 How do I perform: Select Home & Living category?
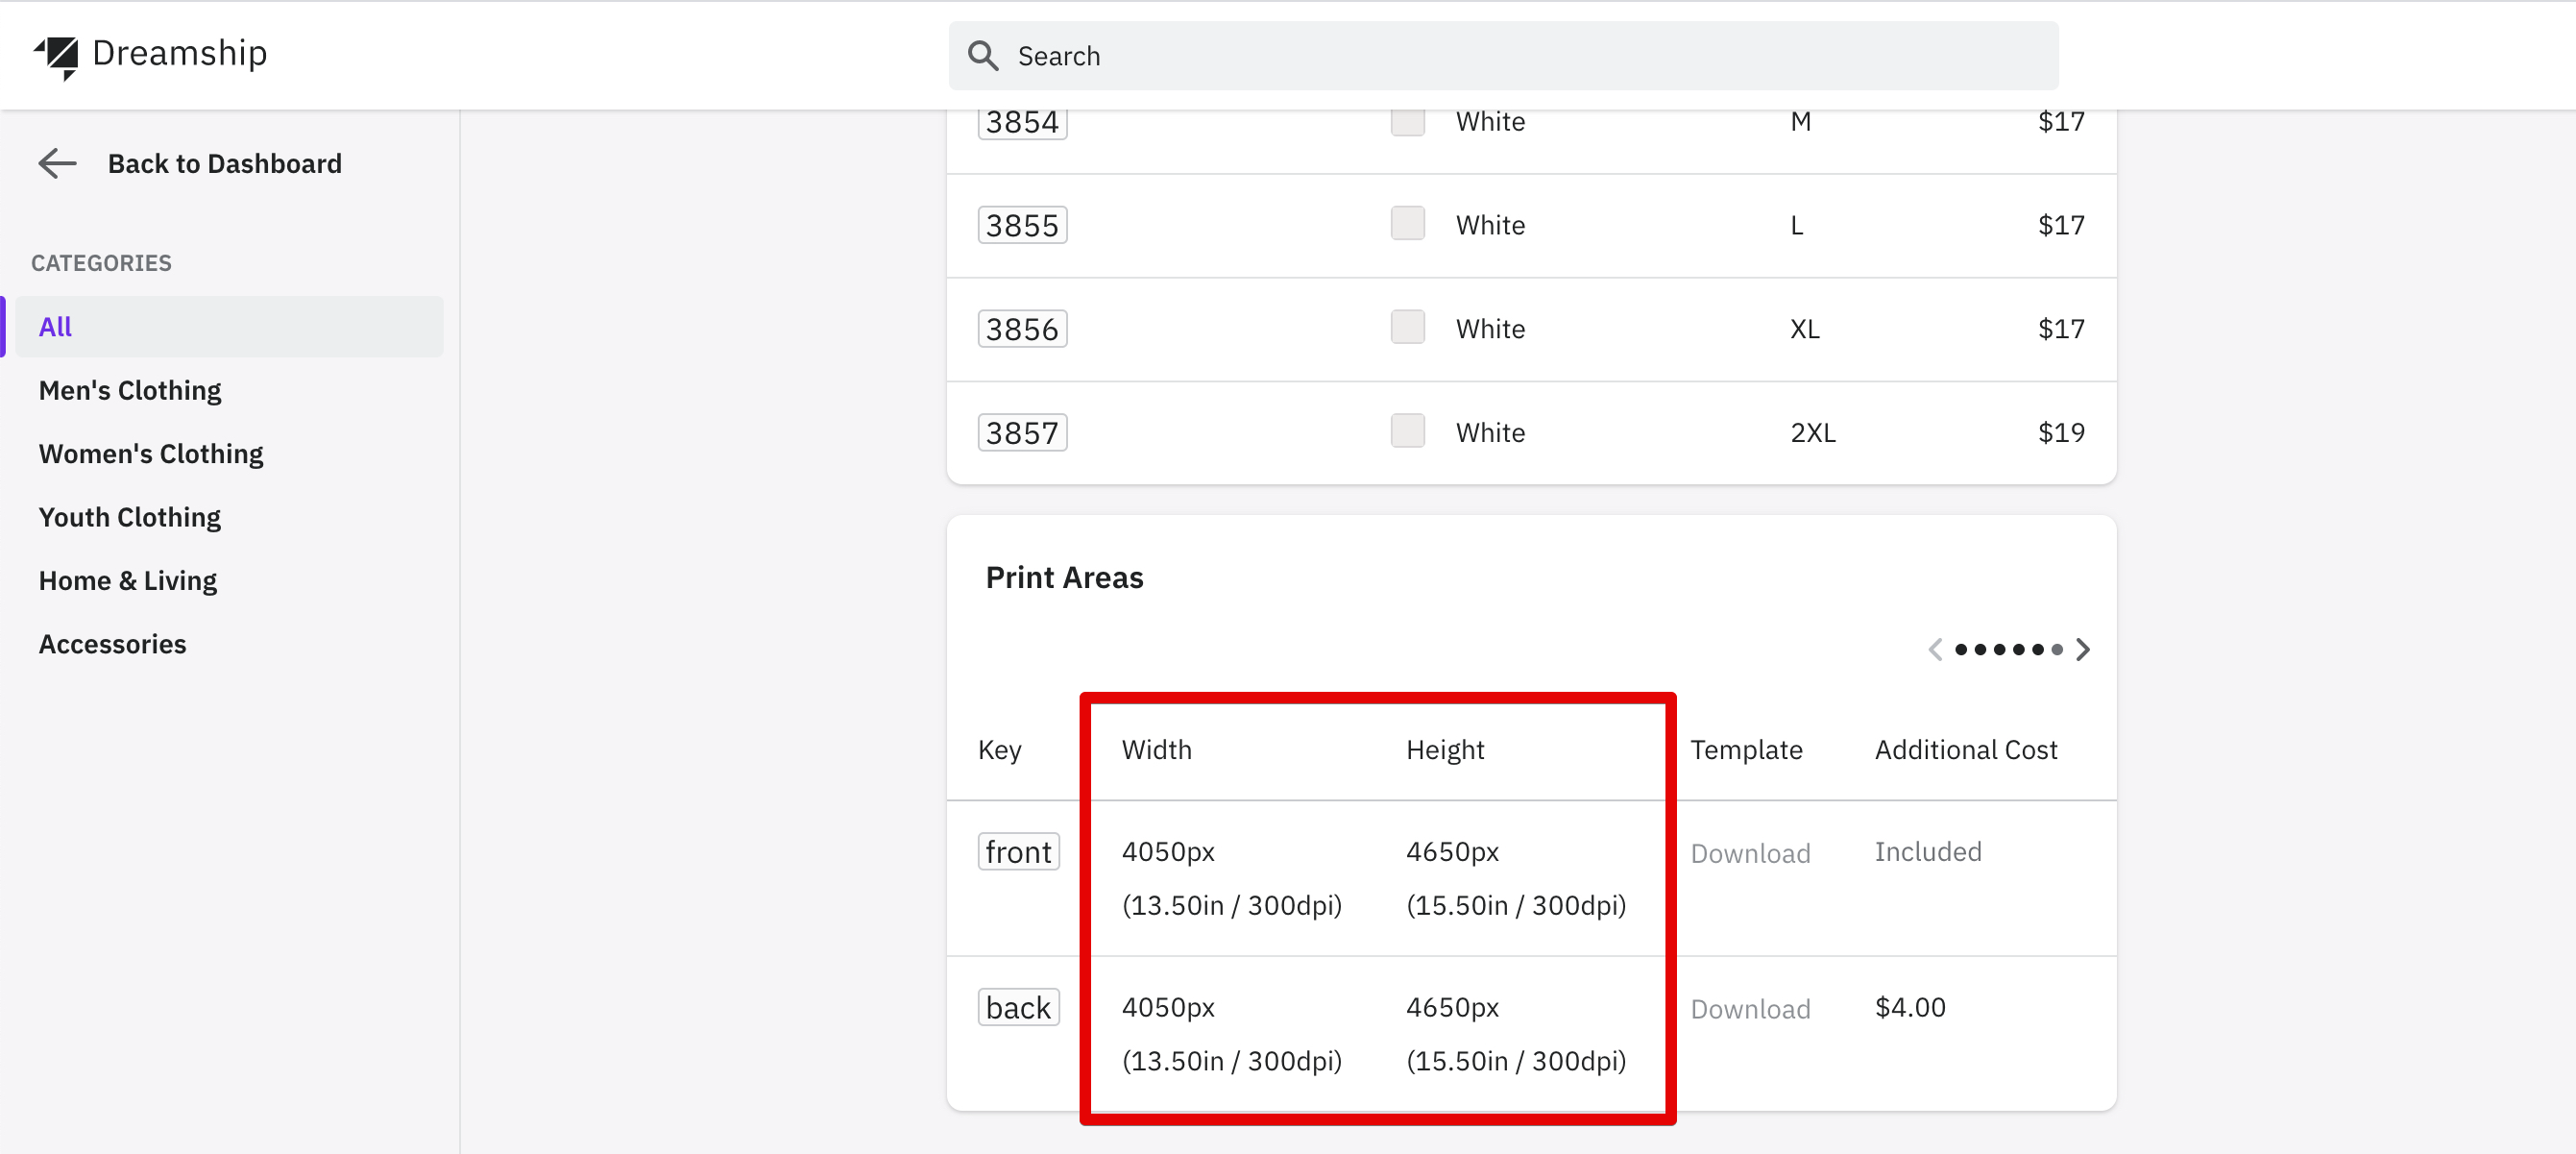click(x=128, y=581)
